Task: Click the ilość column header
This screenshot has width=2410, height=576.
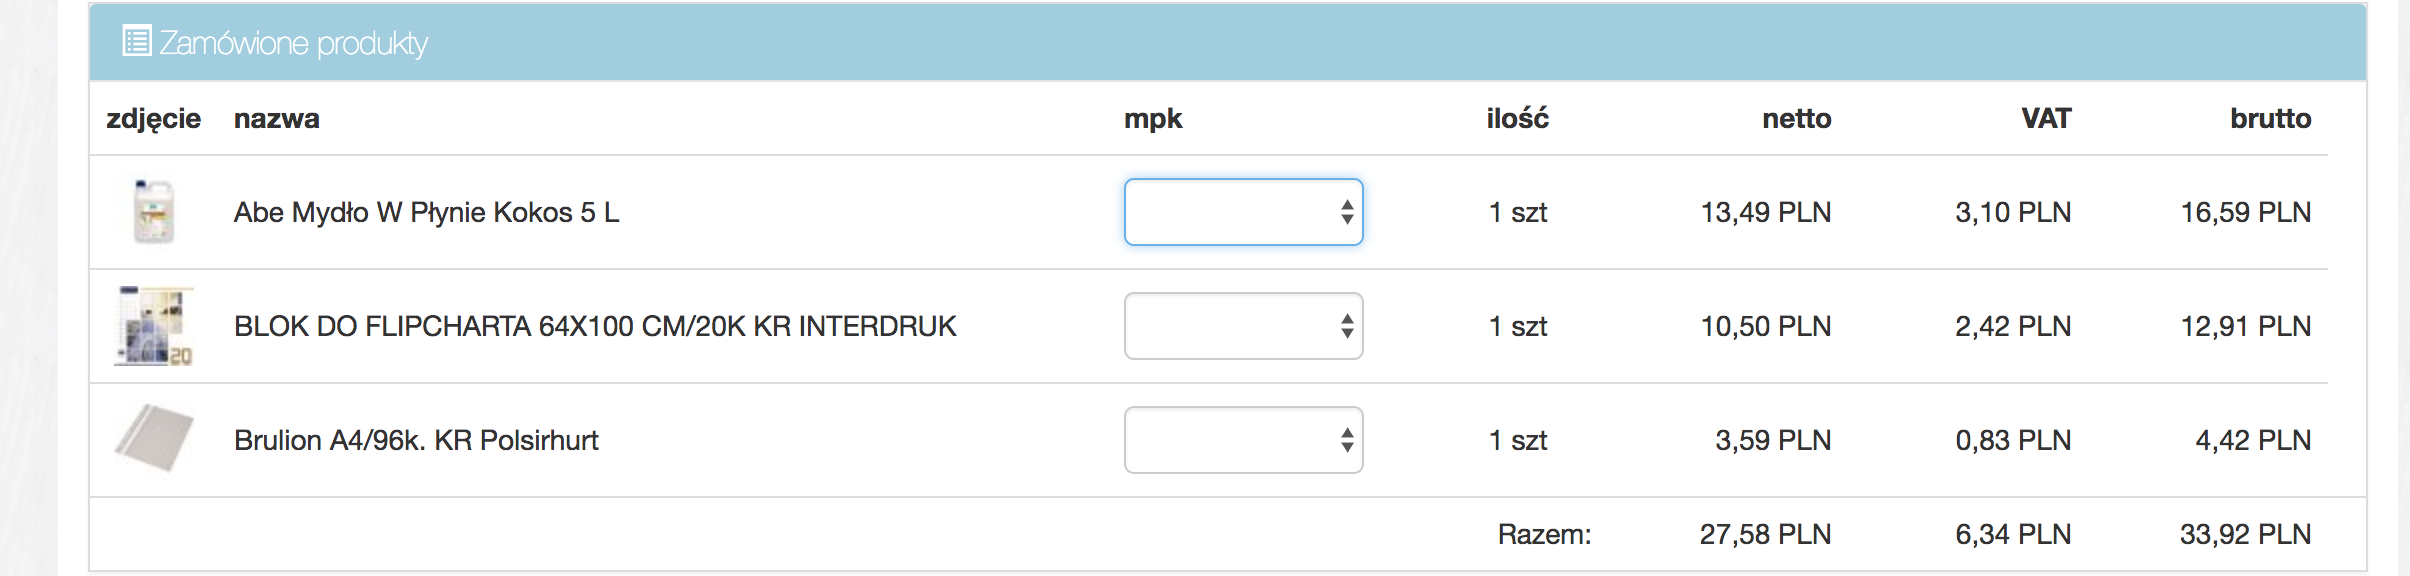Action: [1517, 119]
